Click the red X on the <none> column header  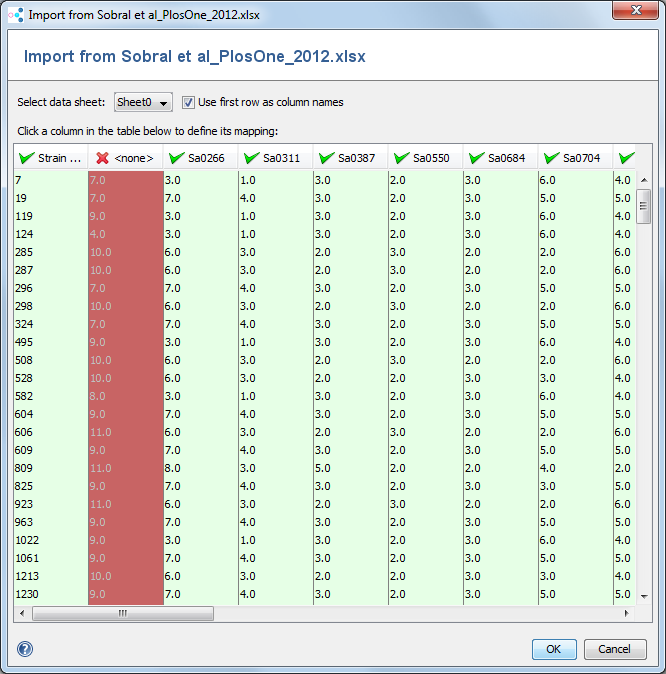point(102,158)
